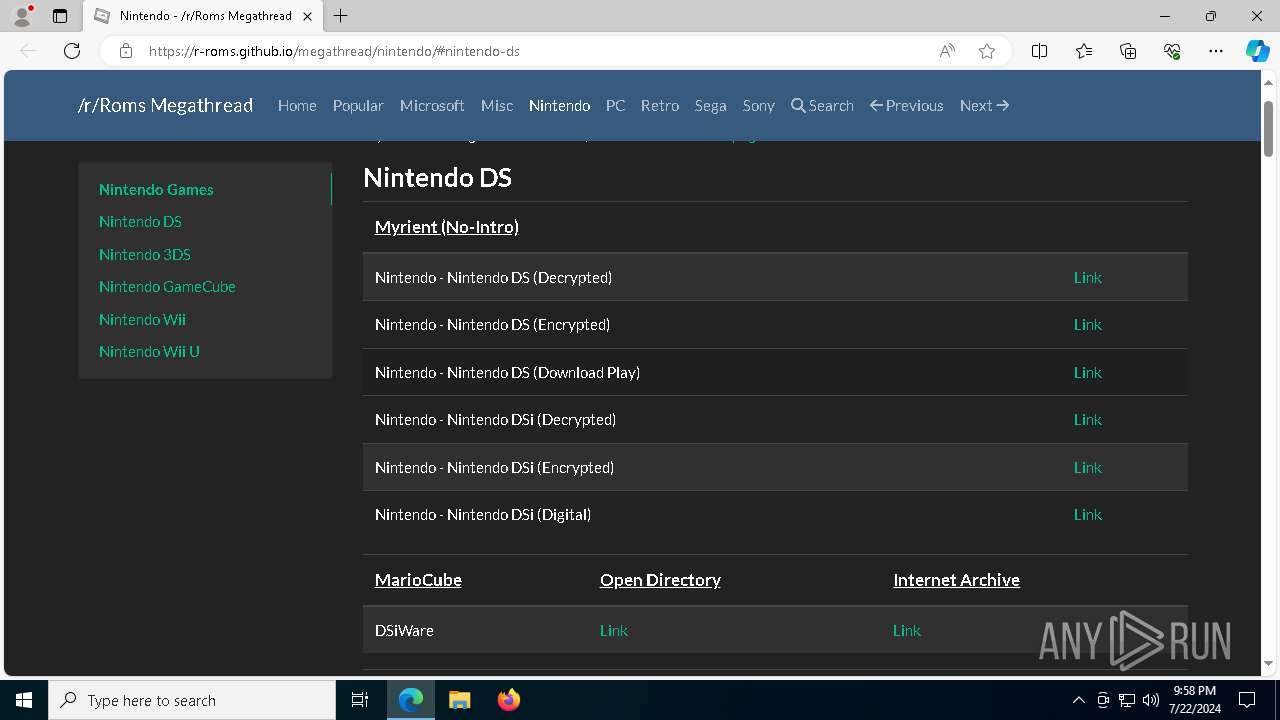Viewport: 1280px width, 720px height.
Task: Click the taskbar search box
Action: pos(192,700)
